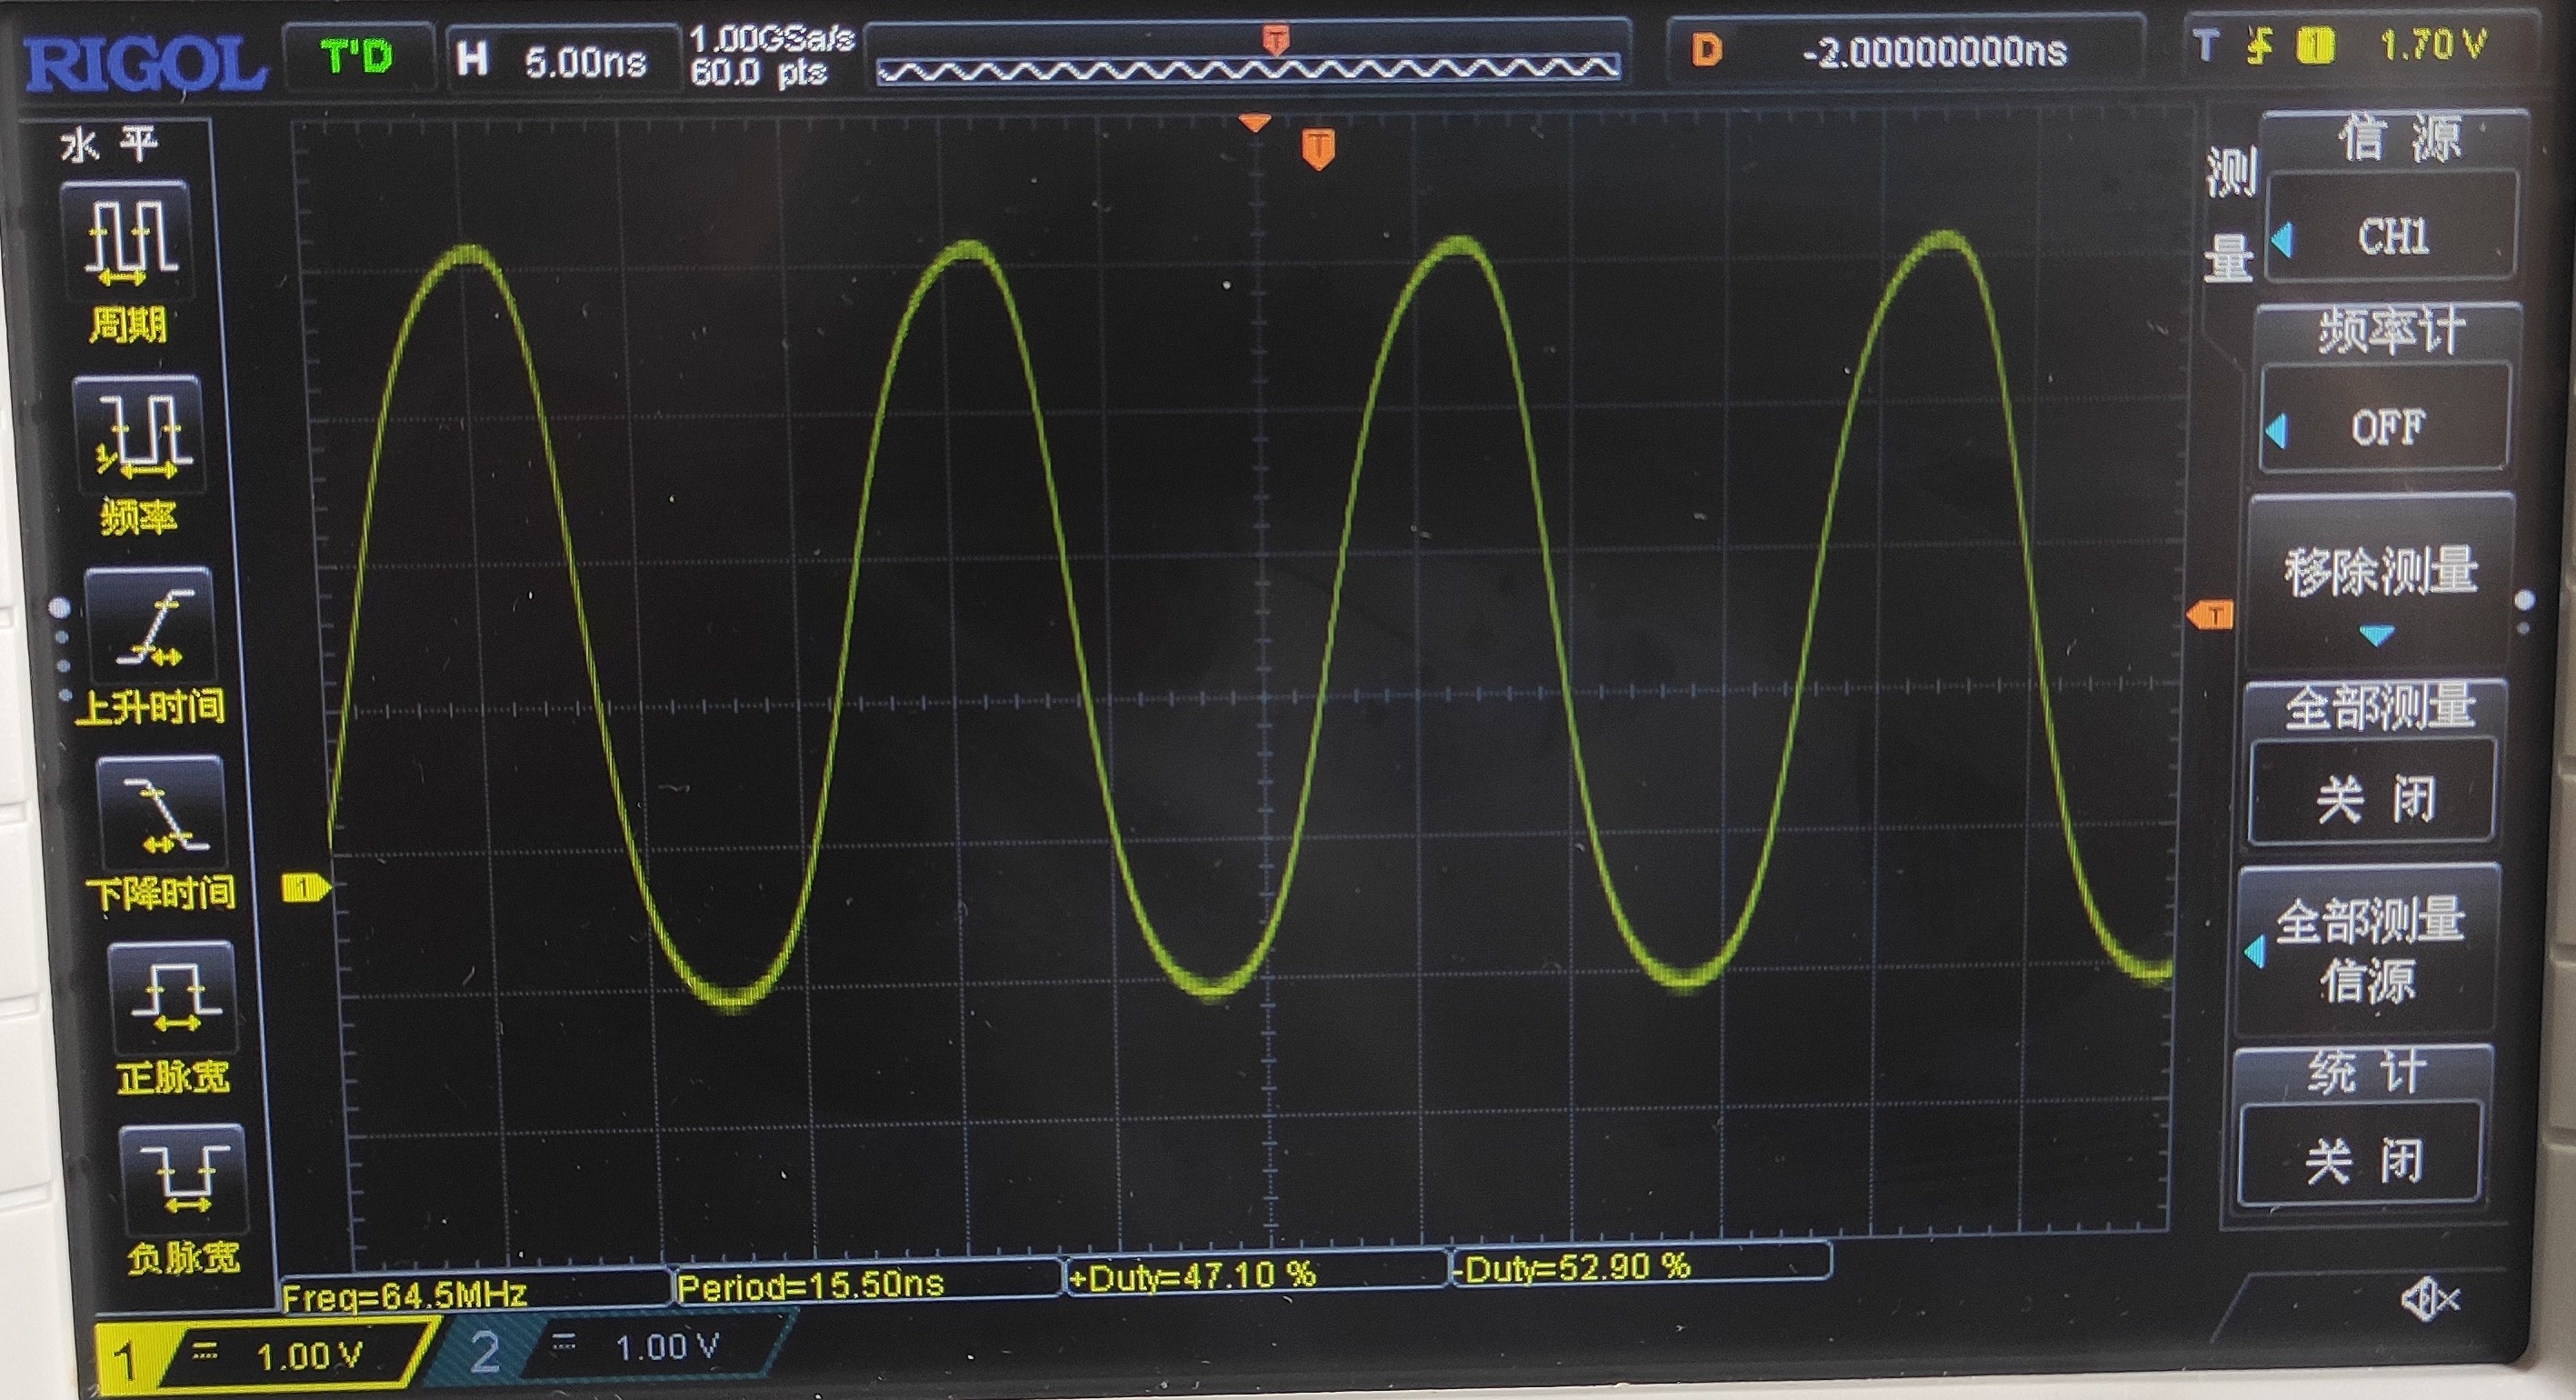Select the channel 1 tab at bottom
The image size is (2576, 1400).
pos(262,1355)
